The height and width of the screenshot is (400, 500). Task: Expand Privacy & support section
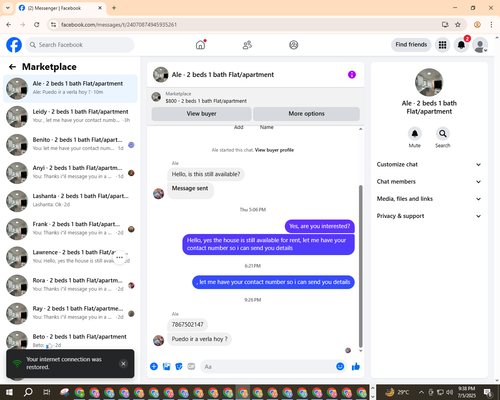[x=429, y=216]
